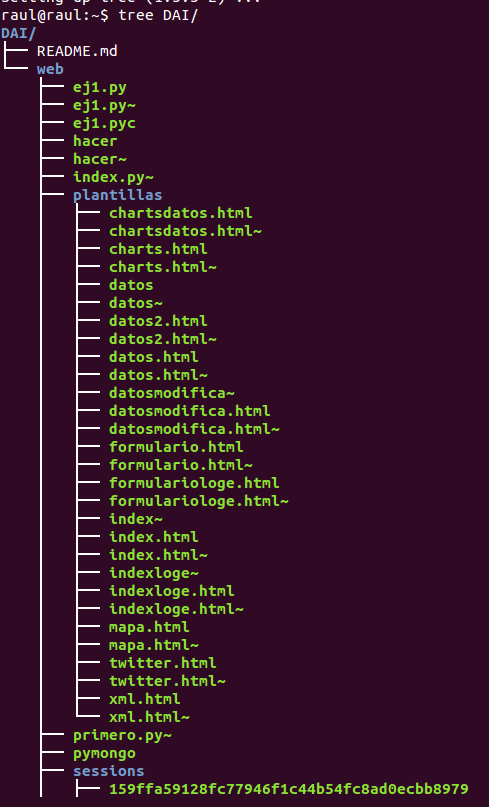Select the formulario.html entry
This screenshot has height=807, width=489.
point(176,447)
